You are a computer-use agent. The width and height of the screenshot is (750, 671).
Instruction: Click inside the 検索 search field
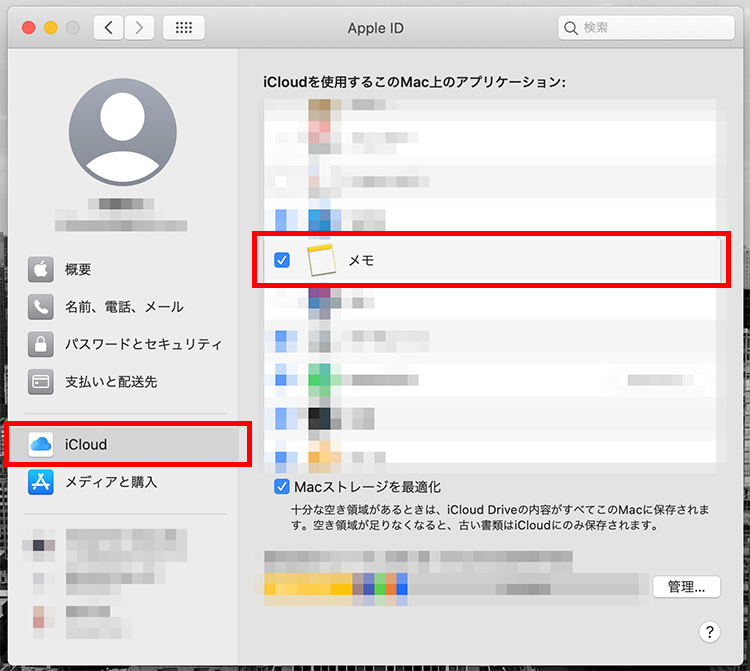(646, 28)
